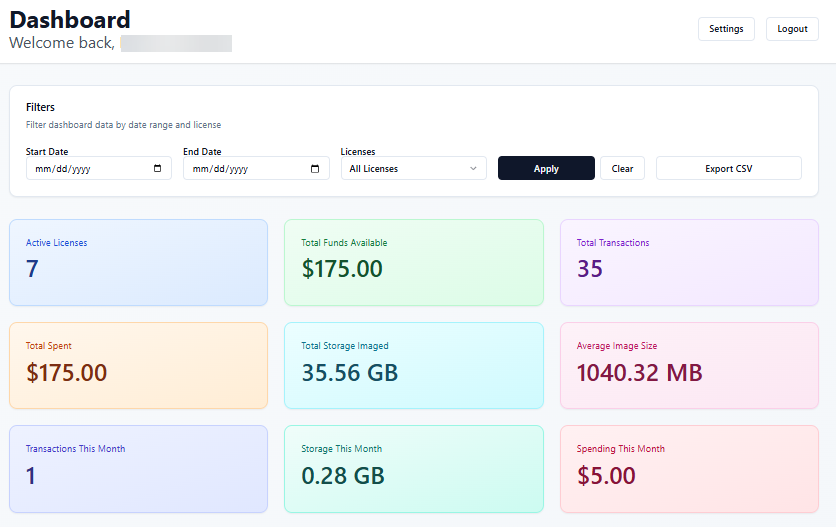The width and height of the screenshot is (836, 527).
Task: Focus the Start Date input field
Action: 99,169
